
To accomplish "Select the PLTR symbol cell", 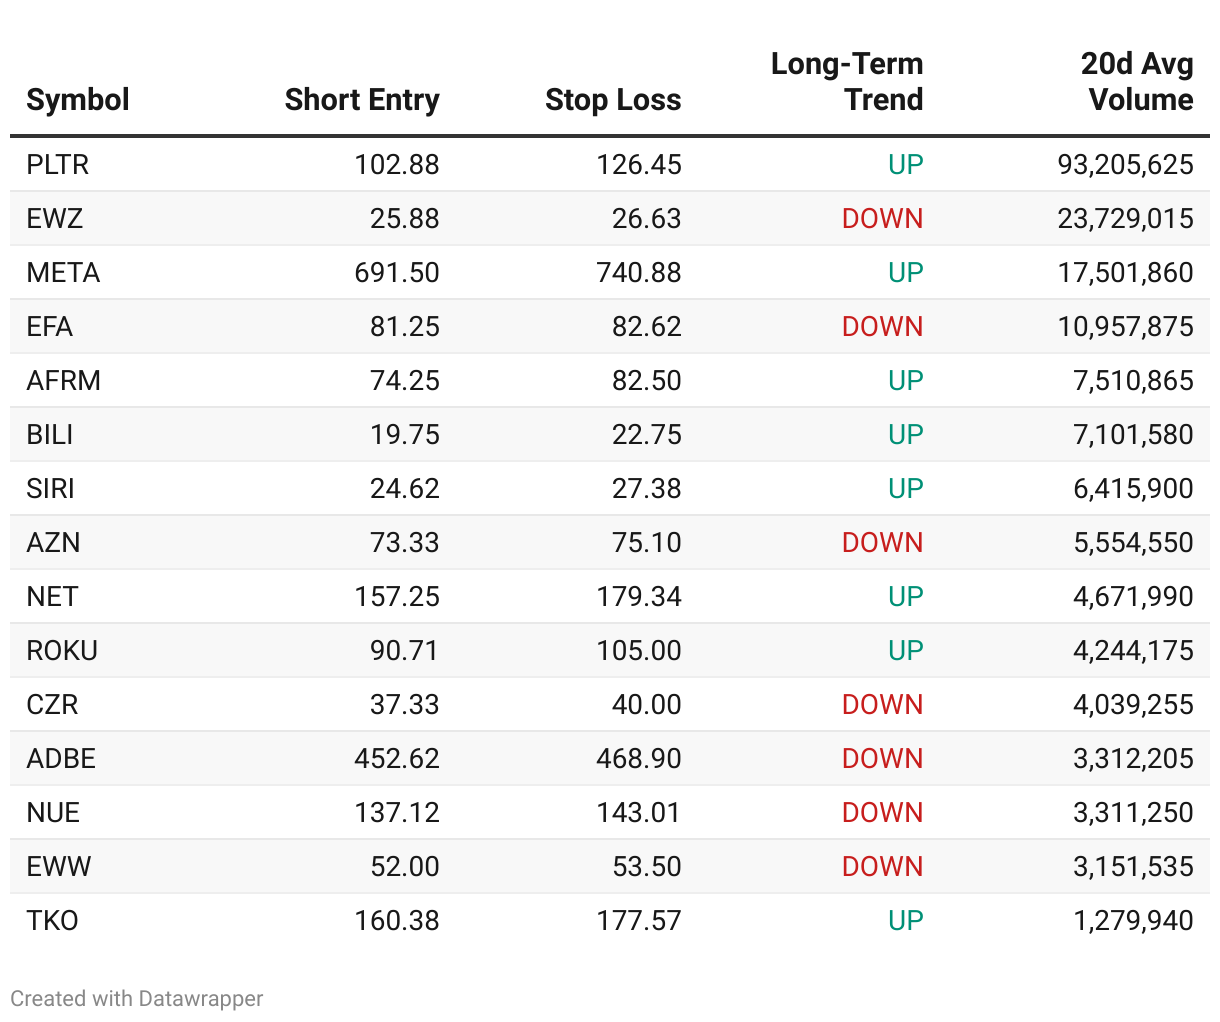I will click(58, 164).
